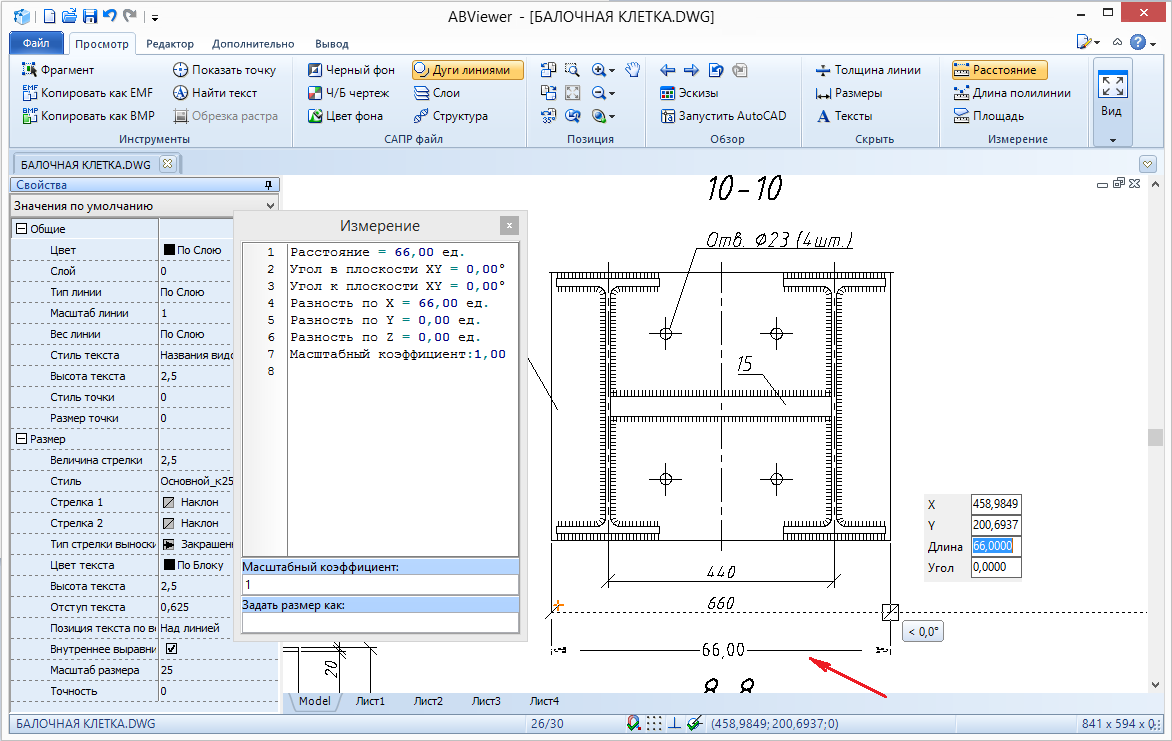Click the Слои layers icon
Image resolution: width=1172 pixels, height=741 pixels.
pyautogui.click(x=436, y=93)
